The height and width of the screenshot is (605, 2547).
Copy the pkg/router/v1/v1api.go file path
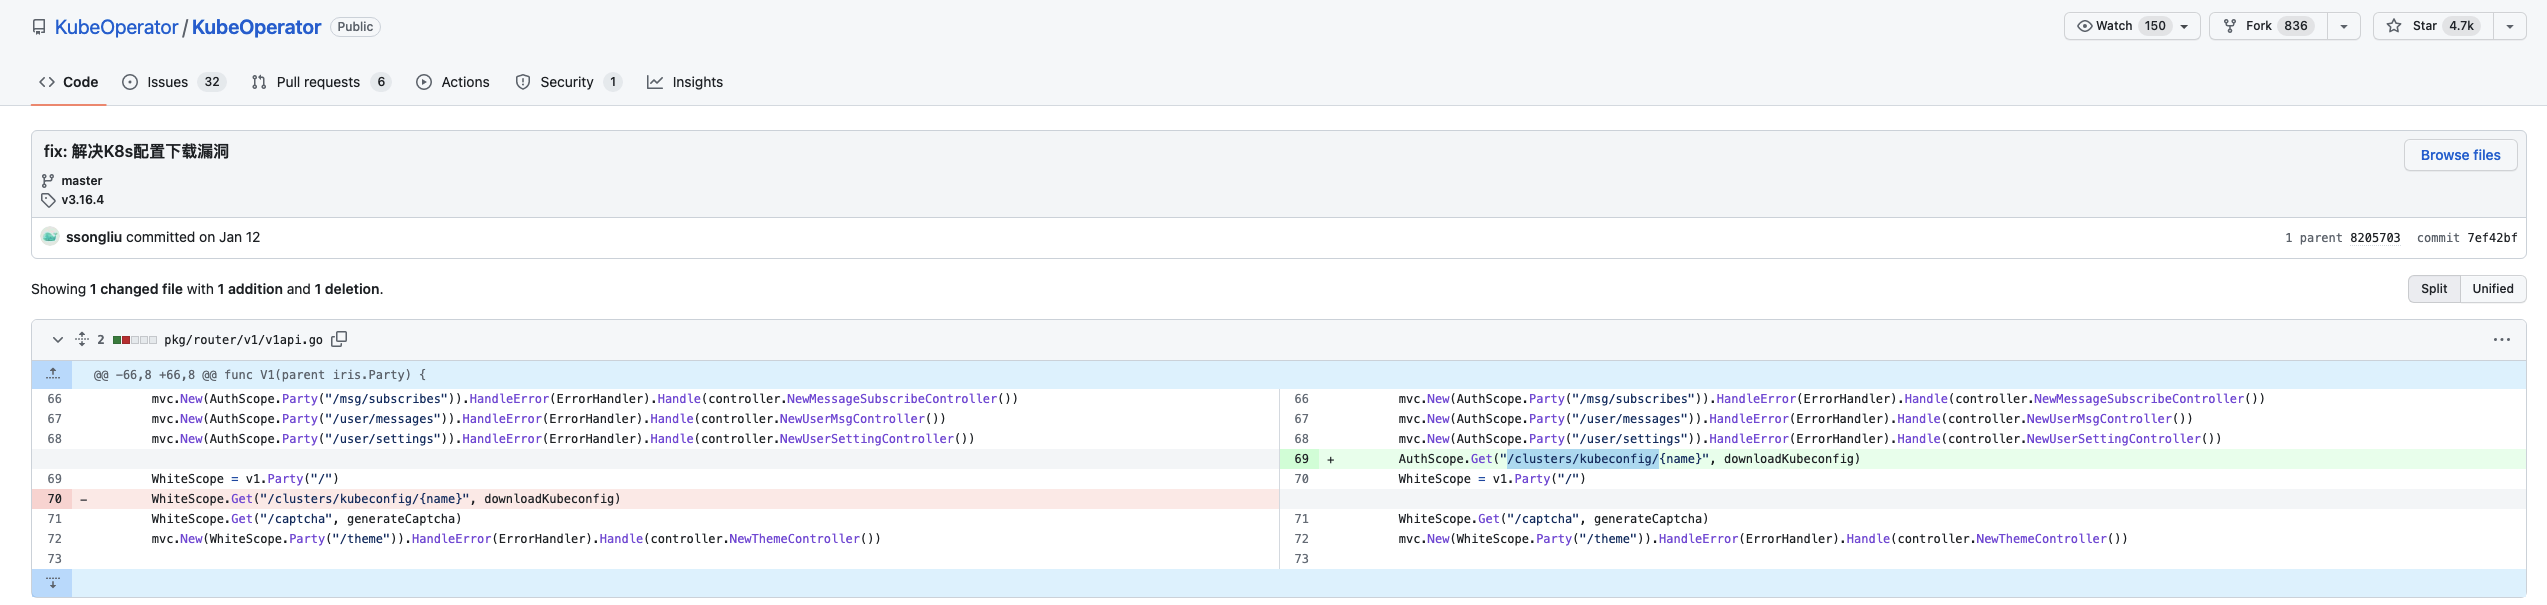pyautogui.click(x=339, y=339)
